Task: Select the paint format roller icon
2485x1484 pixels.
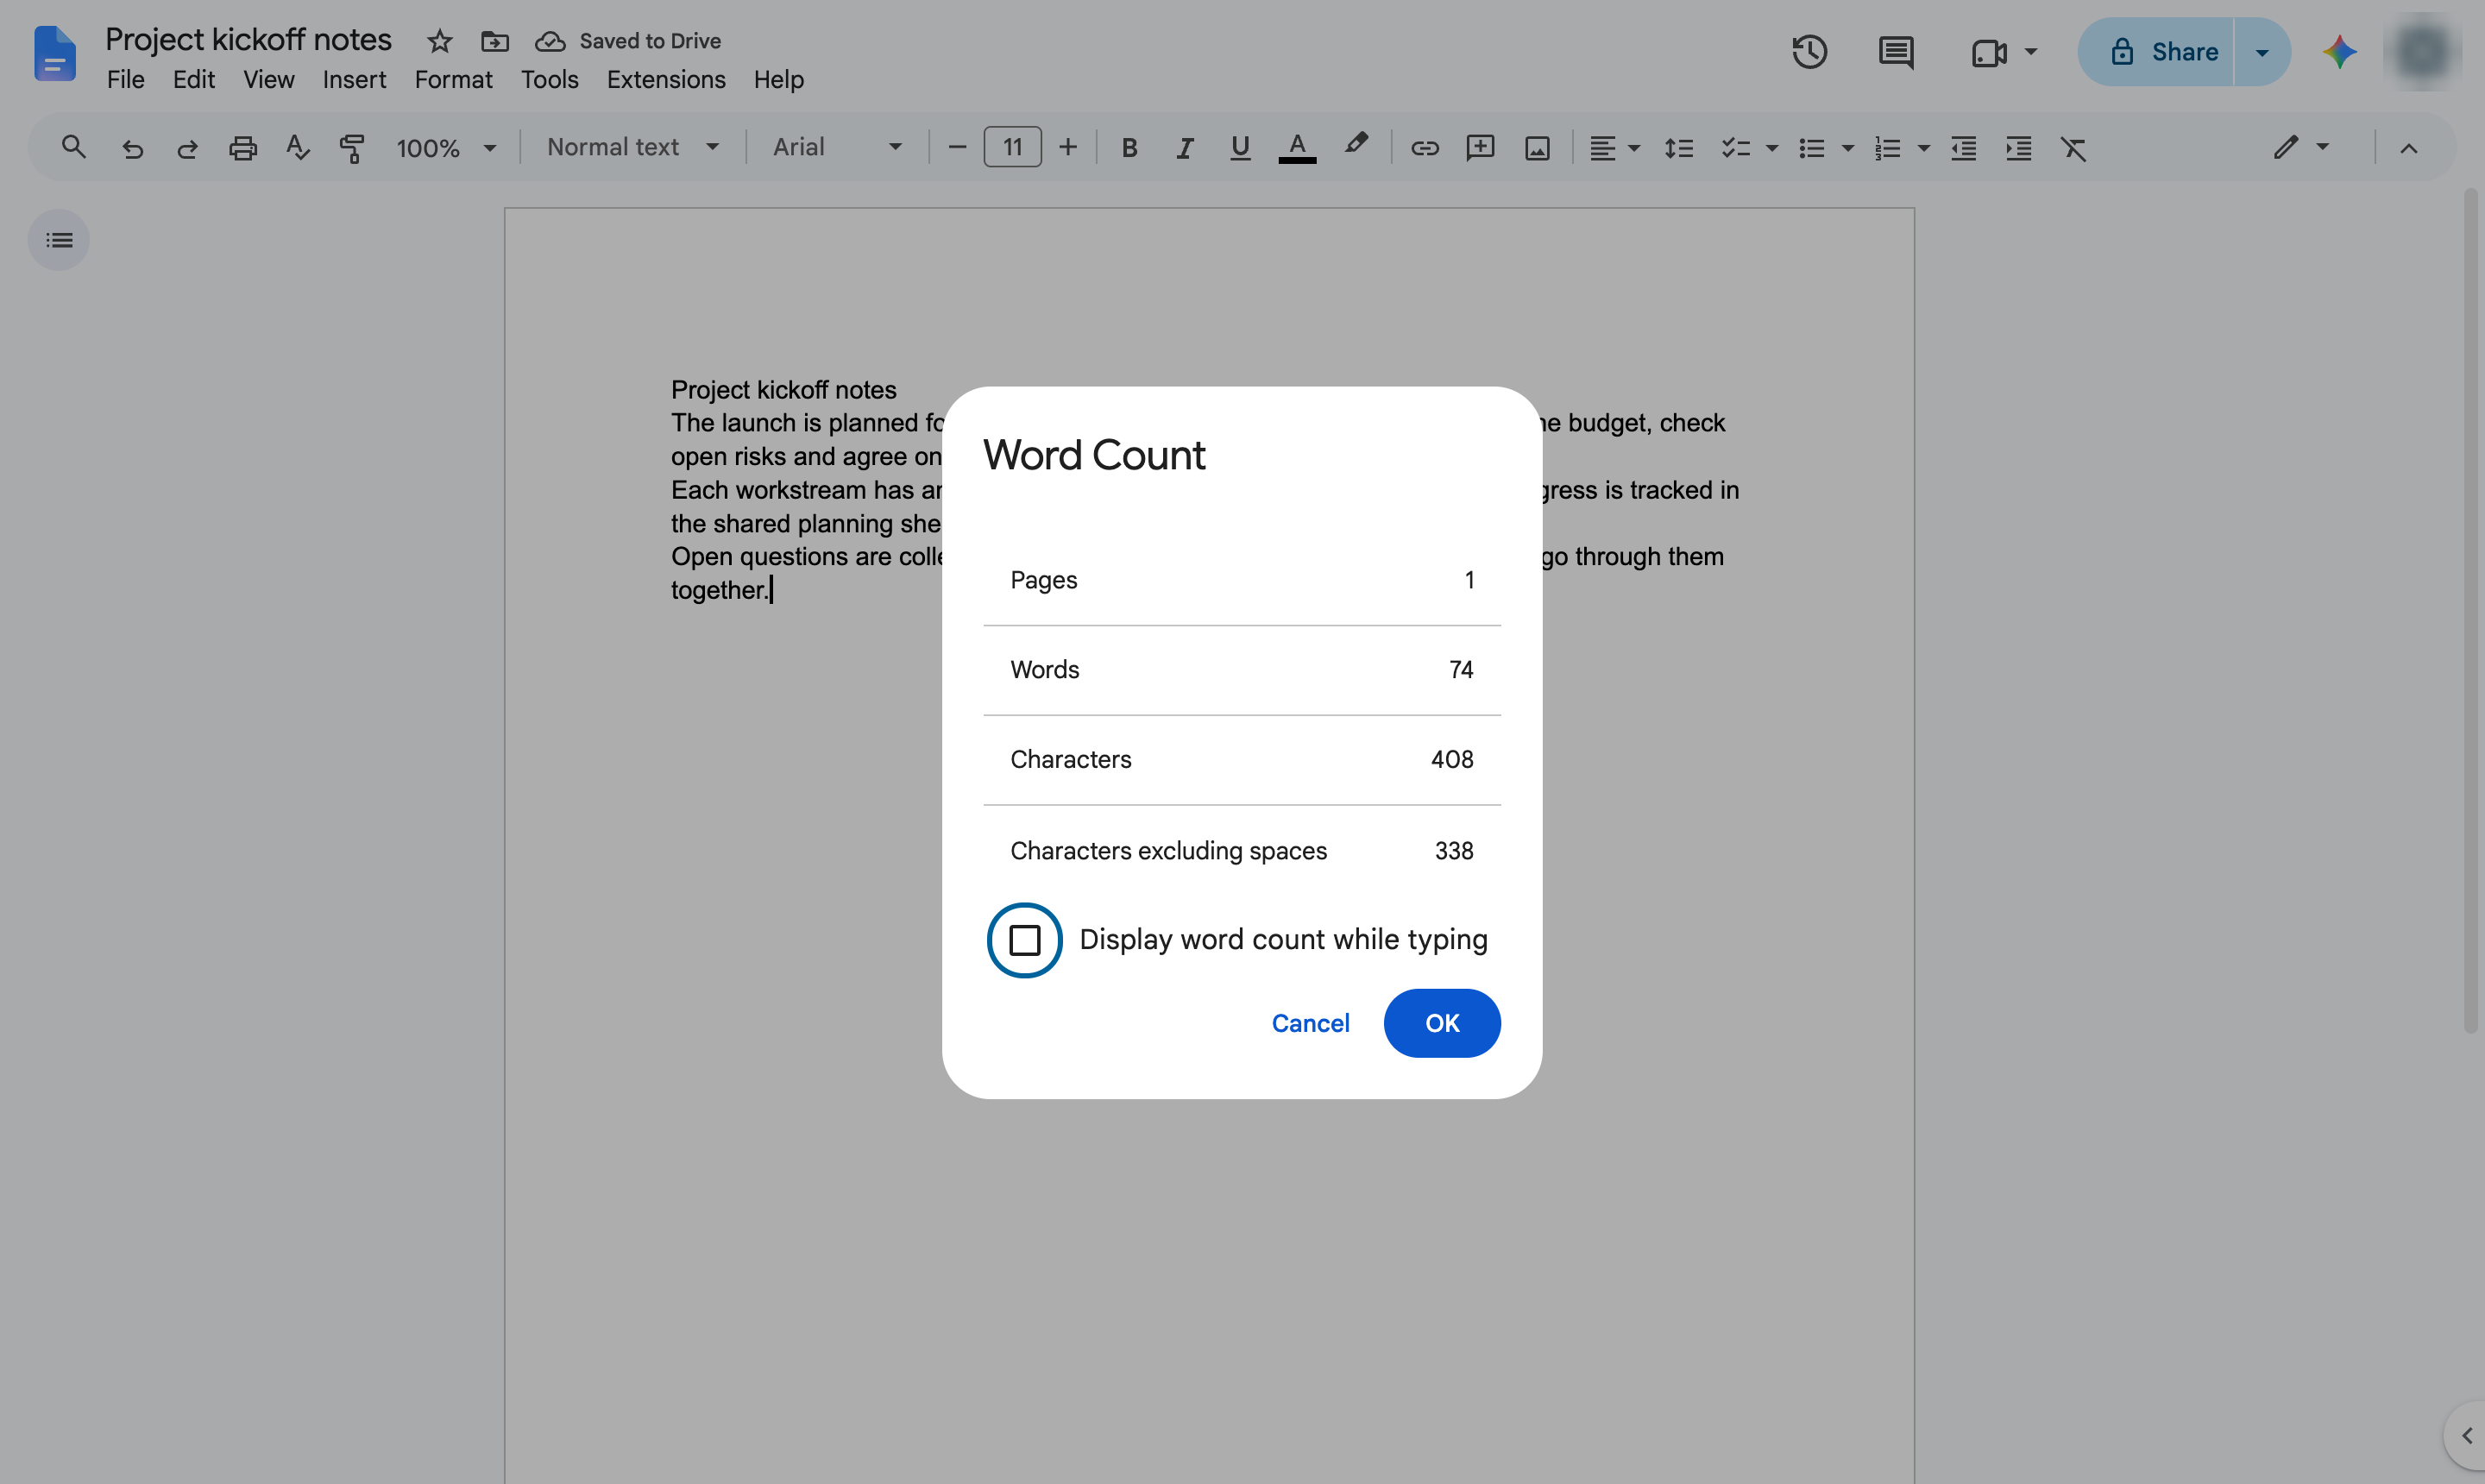Action: pyautogui.click(x=352, y=148)
